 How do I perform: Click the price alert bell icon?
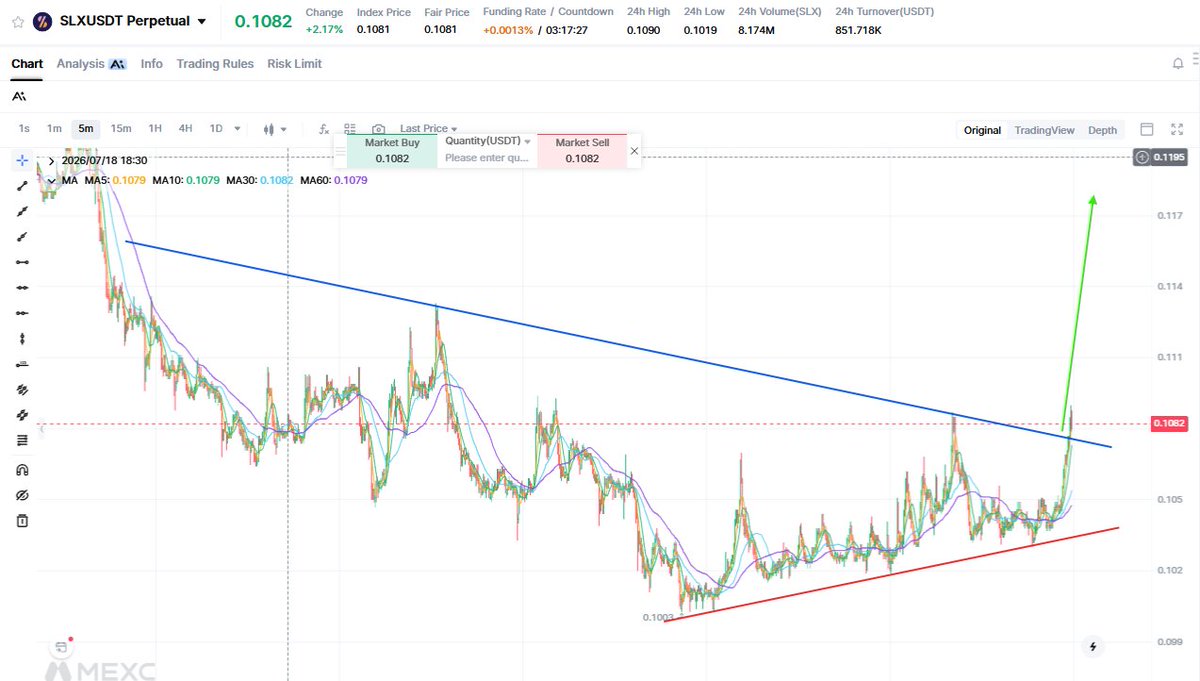click(1178, 64)
